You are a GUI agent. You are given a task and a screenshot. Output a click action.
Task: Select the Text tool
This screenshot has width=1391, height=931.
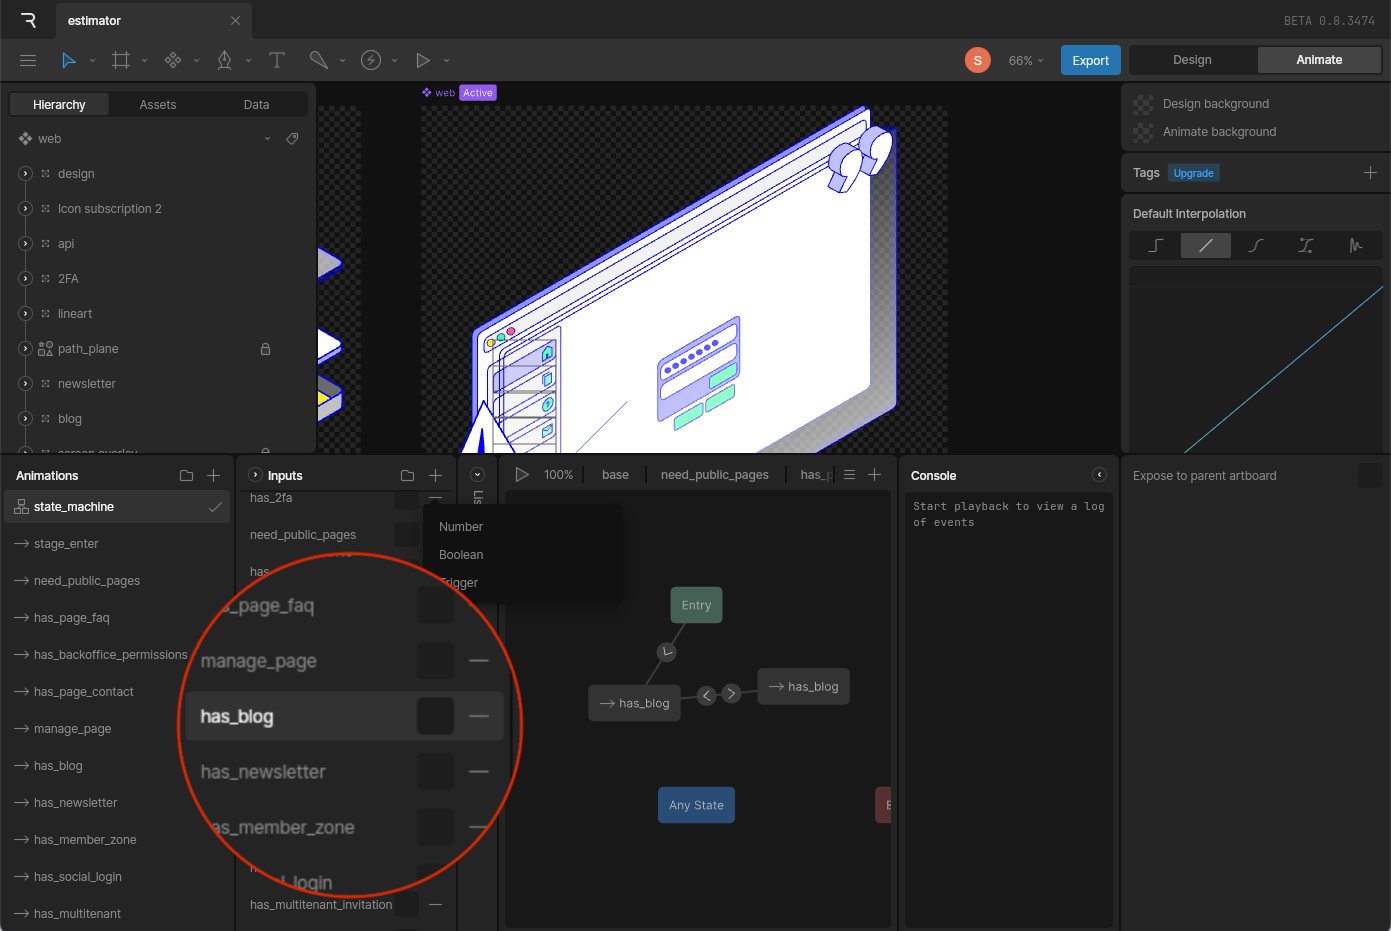[x=277, y=60]
